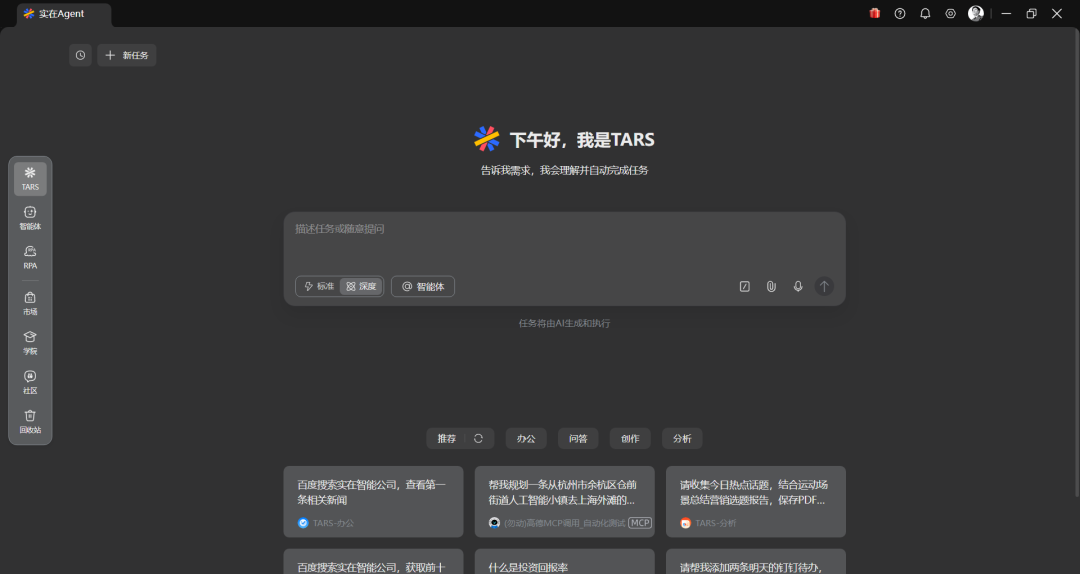
Task: Open card 请收集今日热点话题
Action: [756, 502]
